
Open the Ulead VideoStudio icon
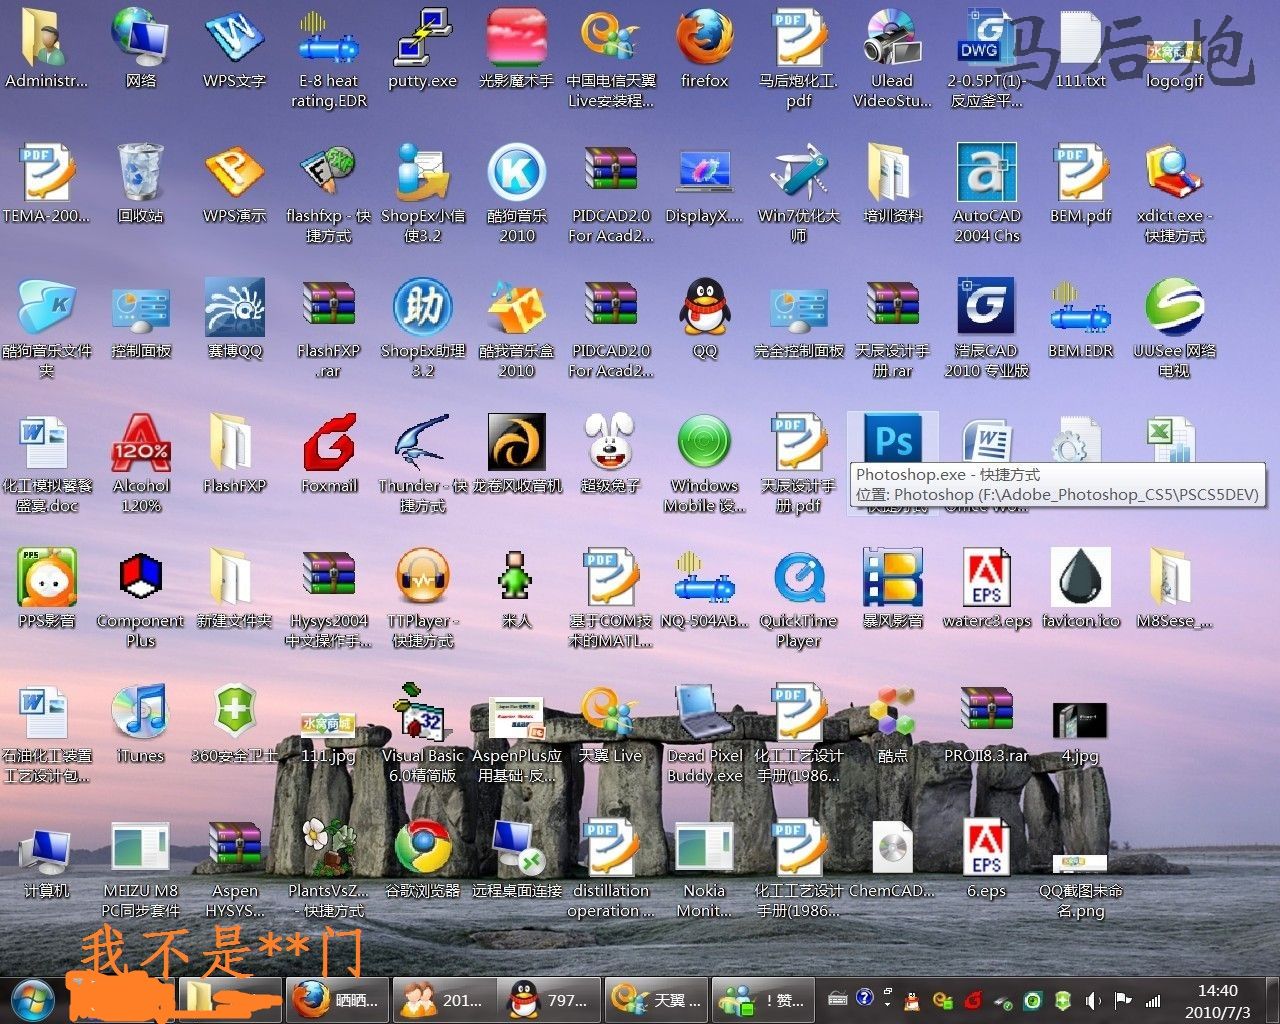pos(893,38)
